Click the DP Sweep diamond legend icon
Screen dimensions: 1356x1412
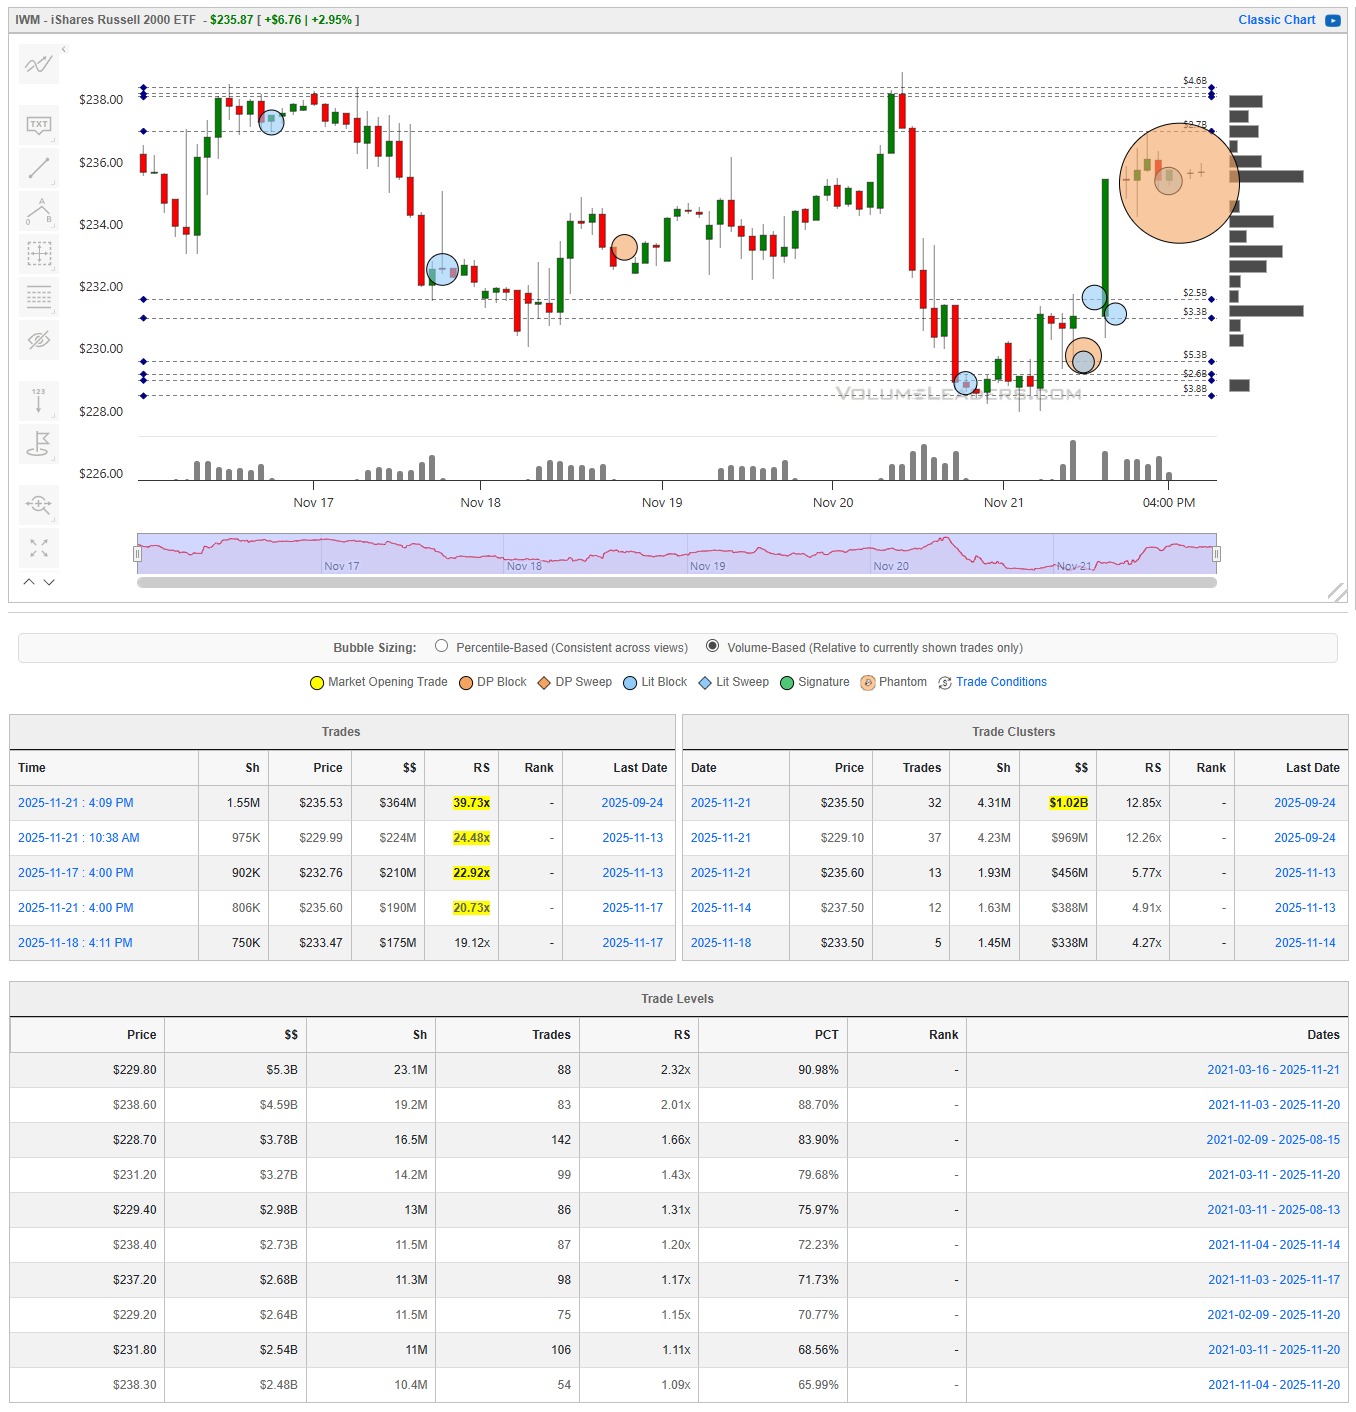pos(544,683)
